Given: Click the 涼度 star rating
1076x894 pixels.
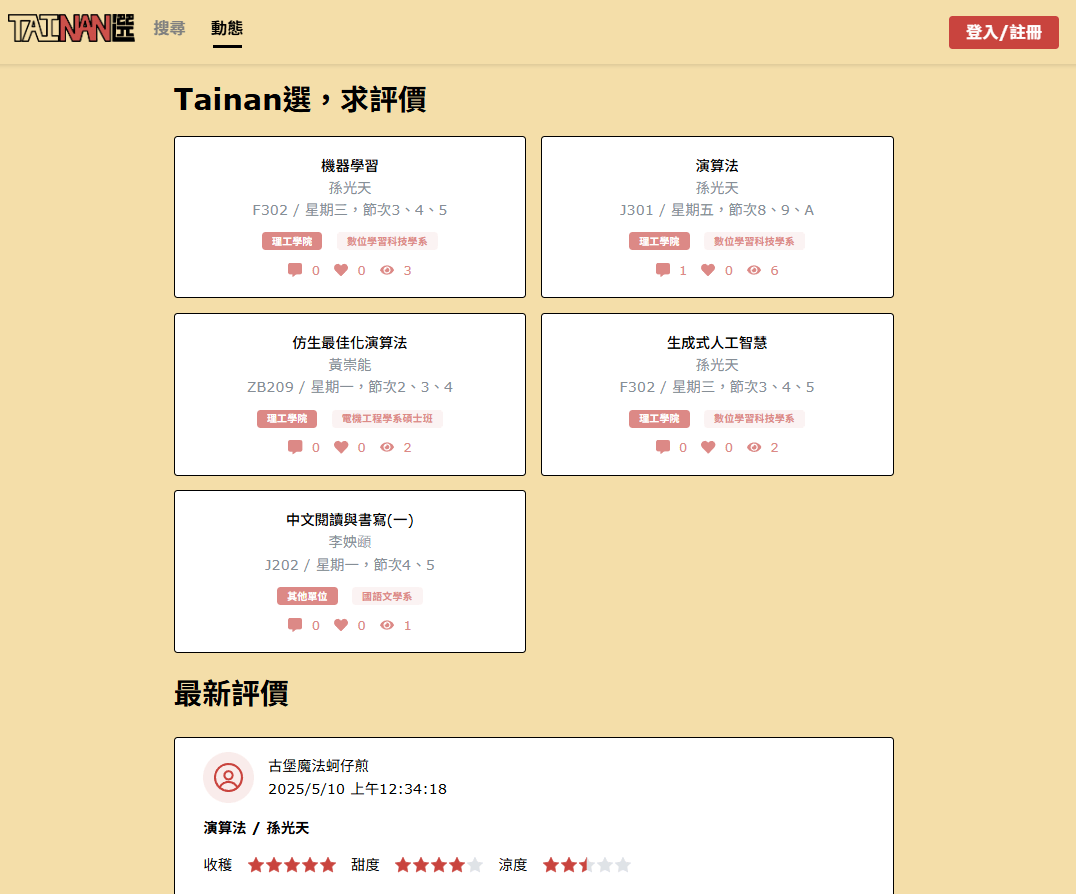Looking at the screenshot, I should [587, 865].
